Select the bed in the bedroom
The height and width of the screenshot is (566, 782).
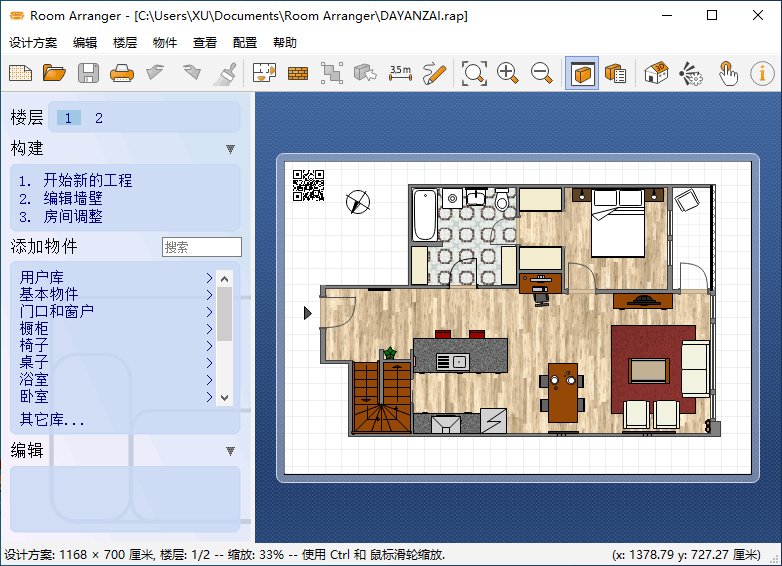618,223
